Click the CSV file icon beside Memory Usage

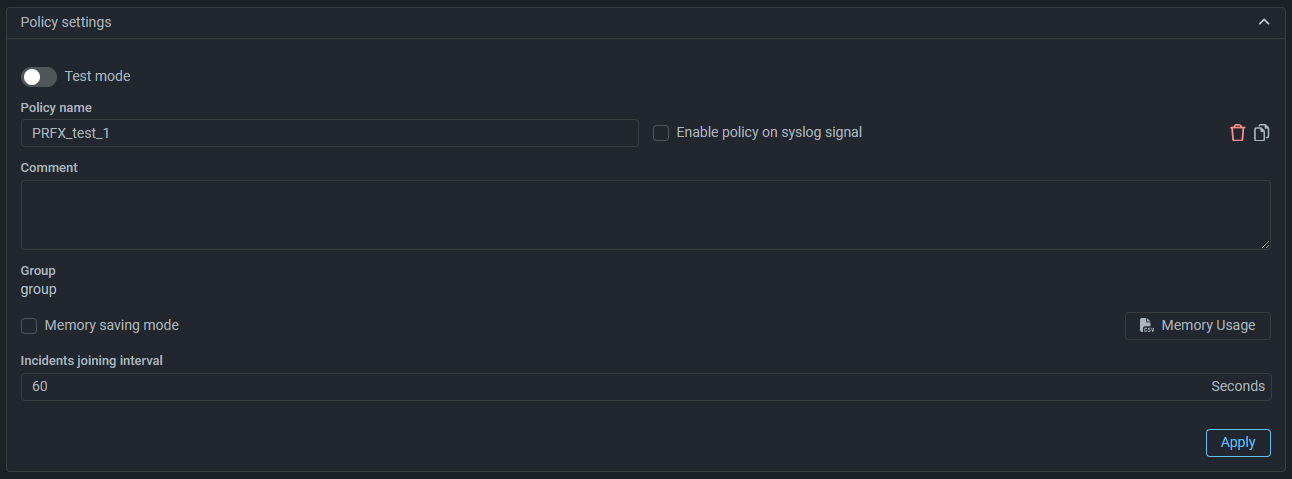(1146, 326)
